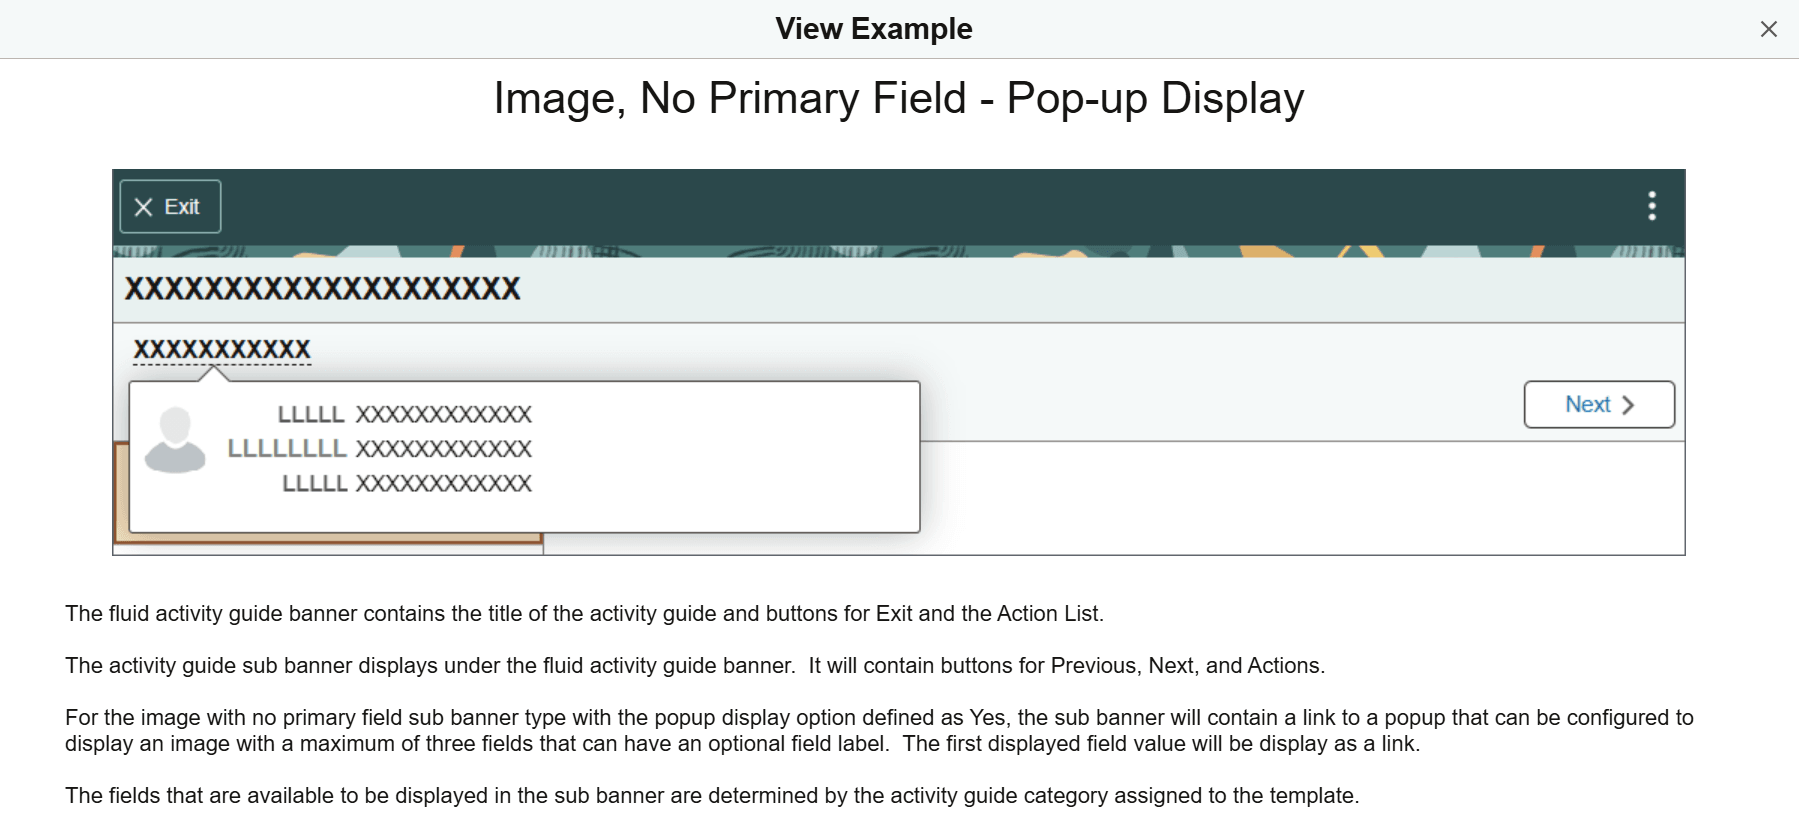Screen dimensions: 1799x827
Task: Click the LLLLLLLL field label in the popup
Action: point(287,448)
